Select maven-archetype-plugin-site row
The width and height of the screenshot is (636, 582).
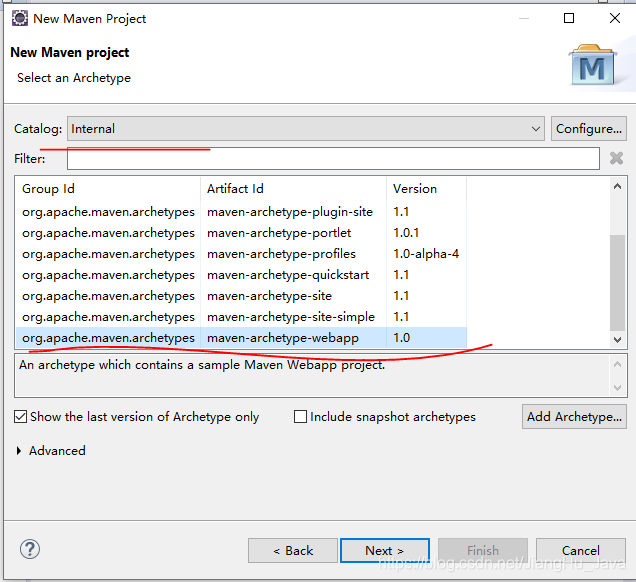(241, 212)
